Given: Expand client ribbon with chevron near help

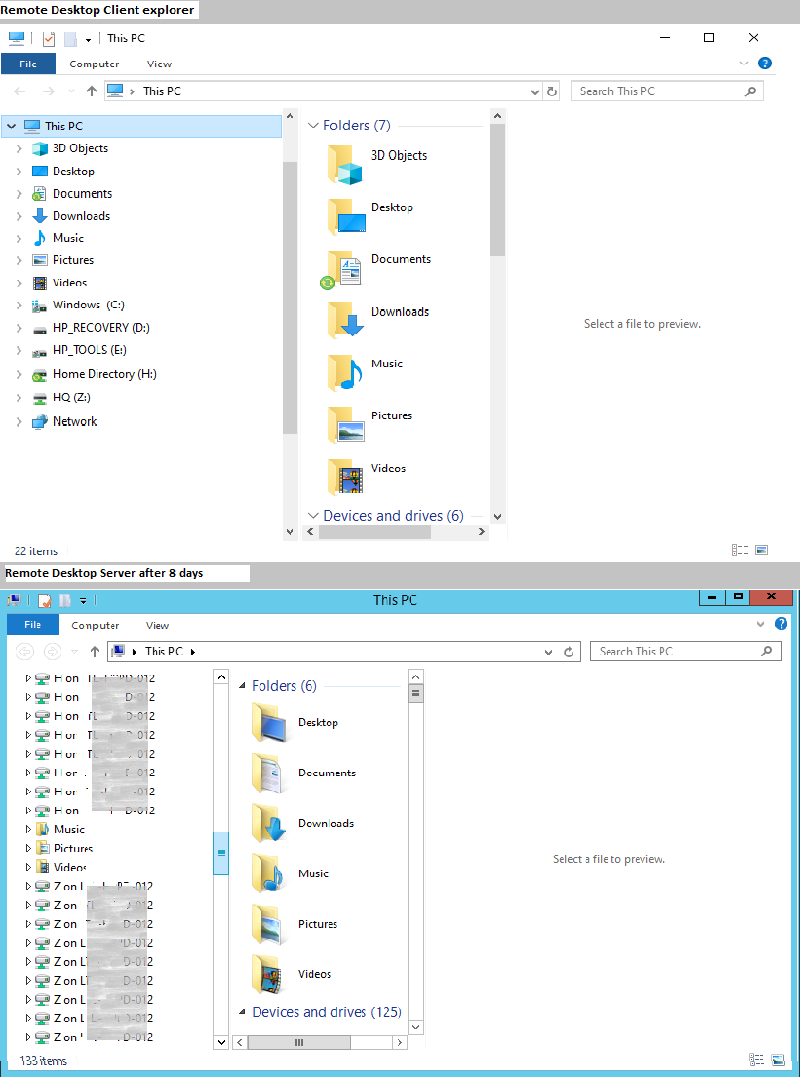Looking at the screenshot, I should click(x=743, y=63).
